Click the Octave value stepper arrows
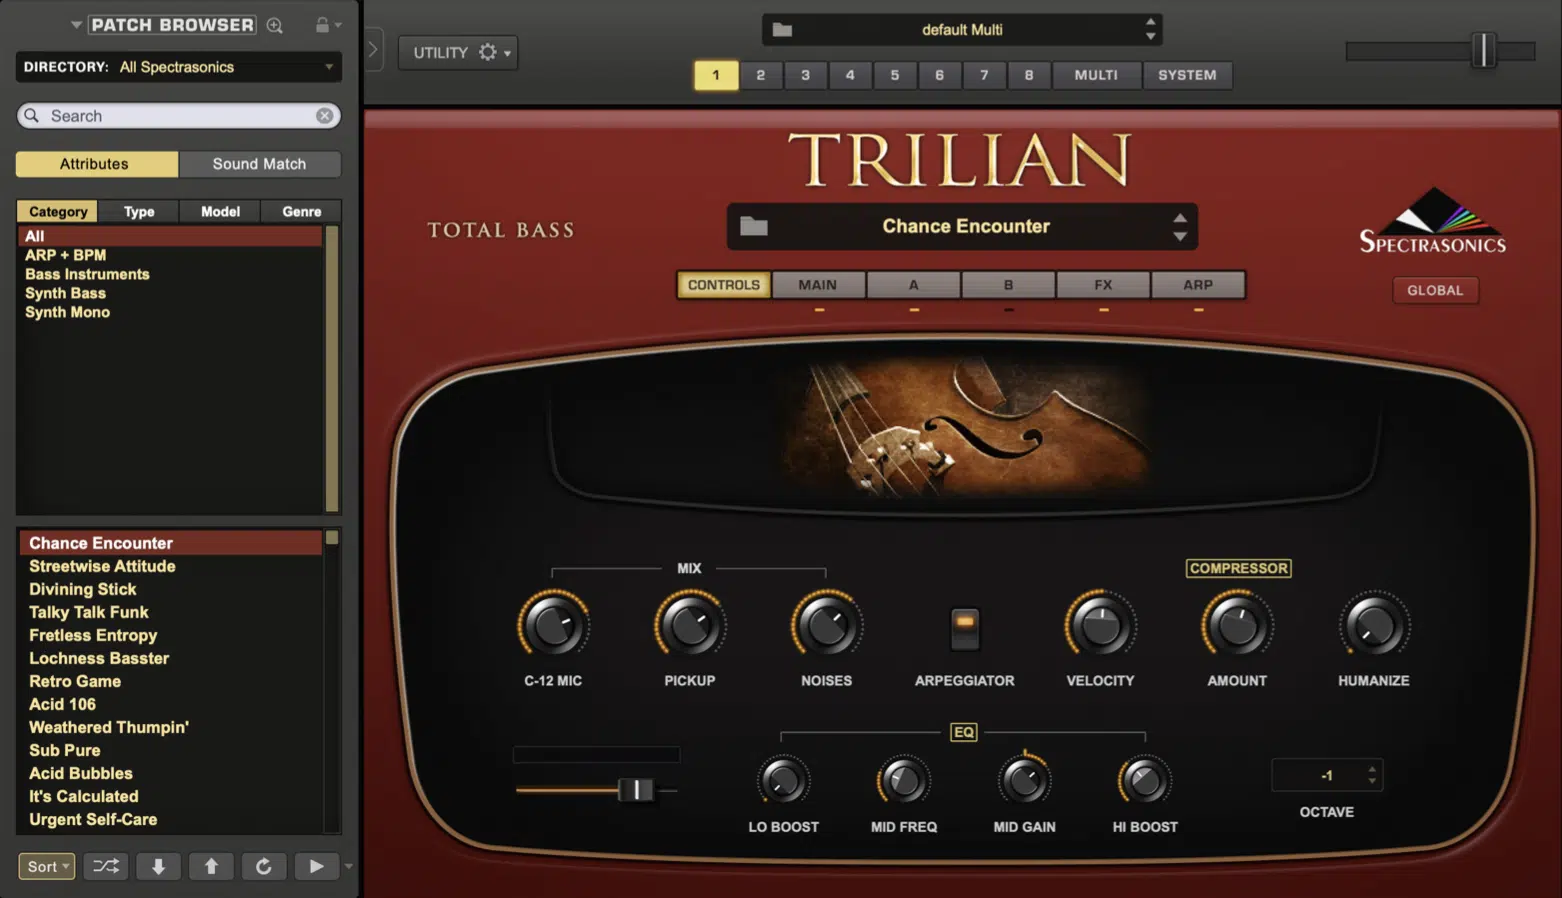The height and width of the screenshot is (898, 1562). click(1372, 775)
